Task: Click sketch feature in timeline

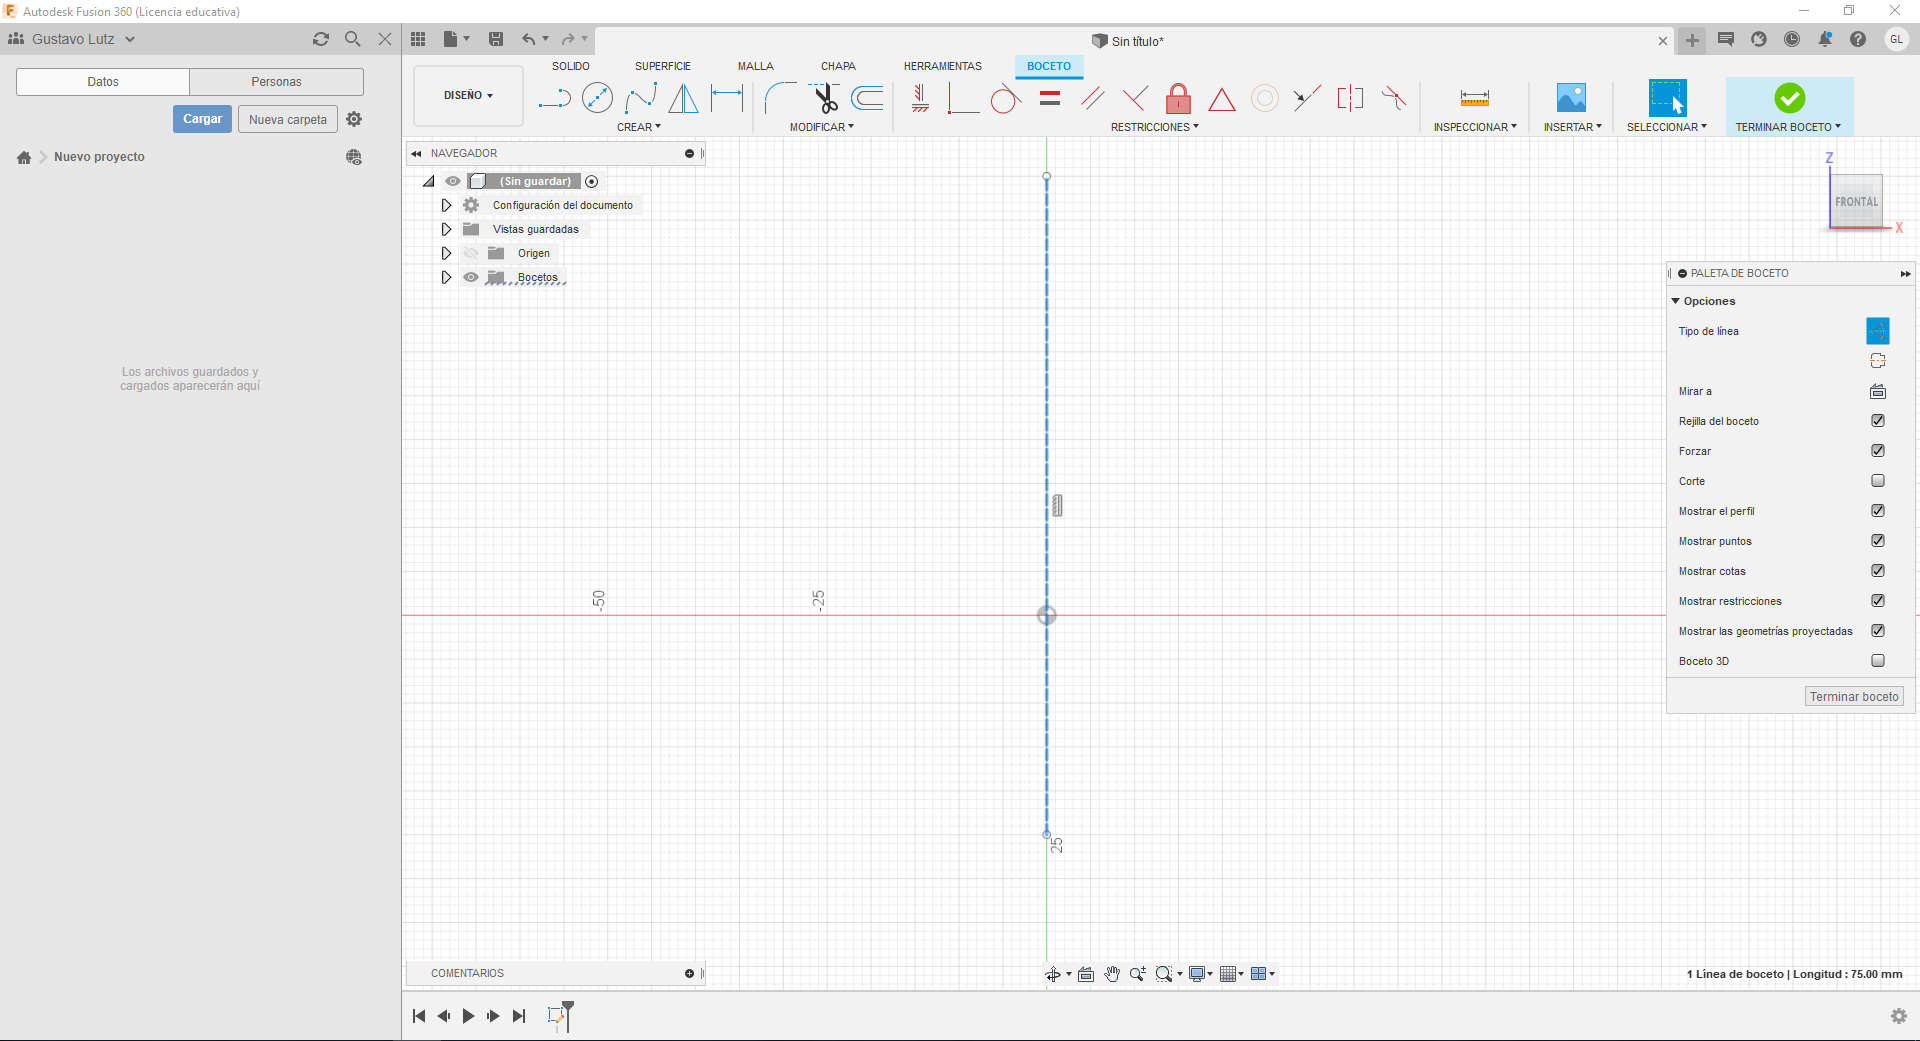Action: [556, 1016]
